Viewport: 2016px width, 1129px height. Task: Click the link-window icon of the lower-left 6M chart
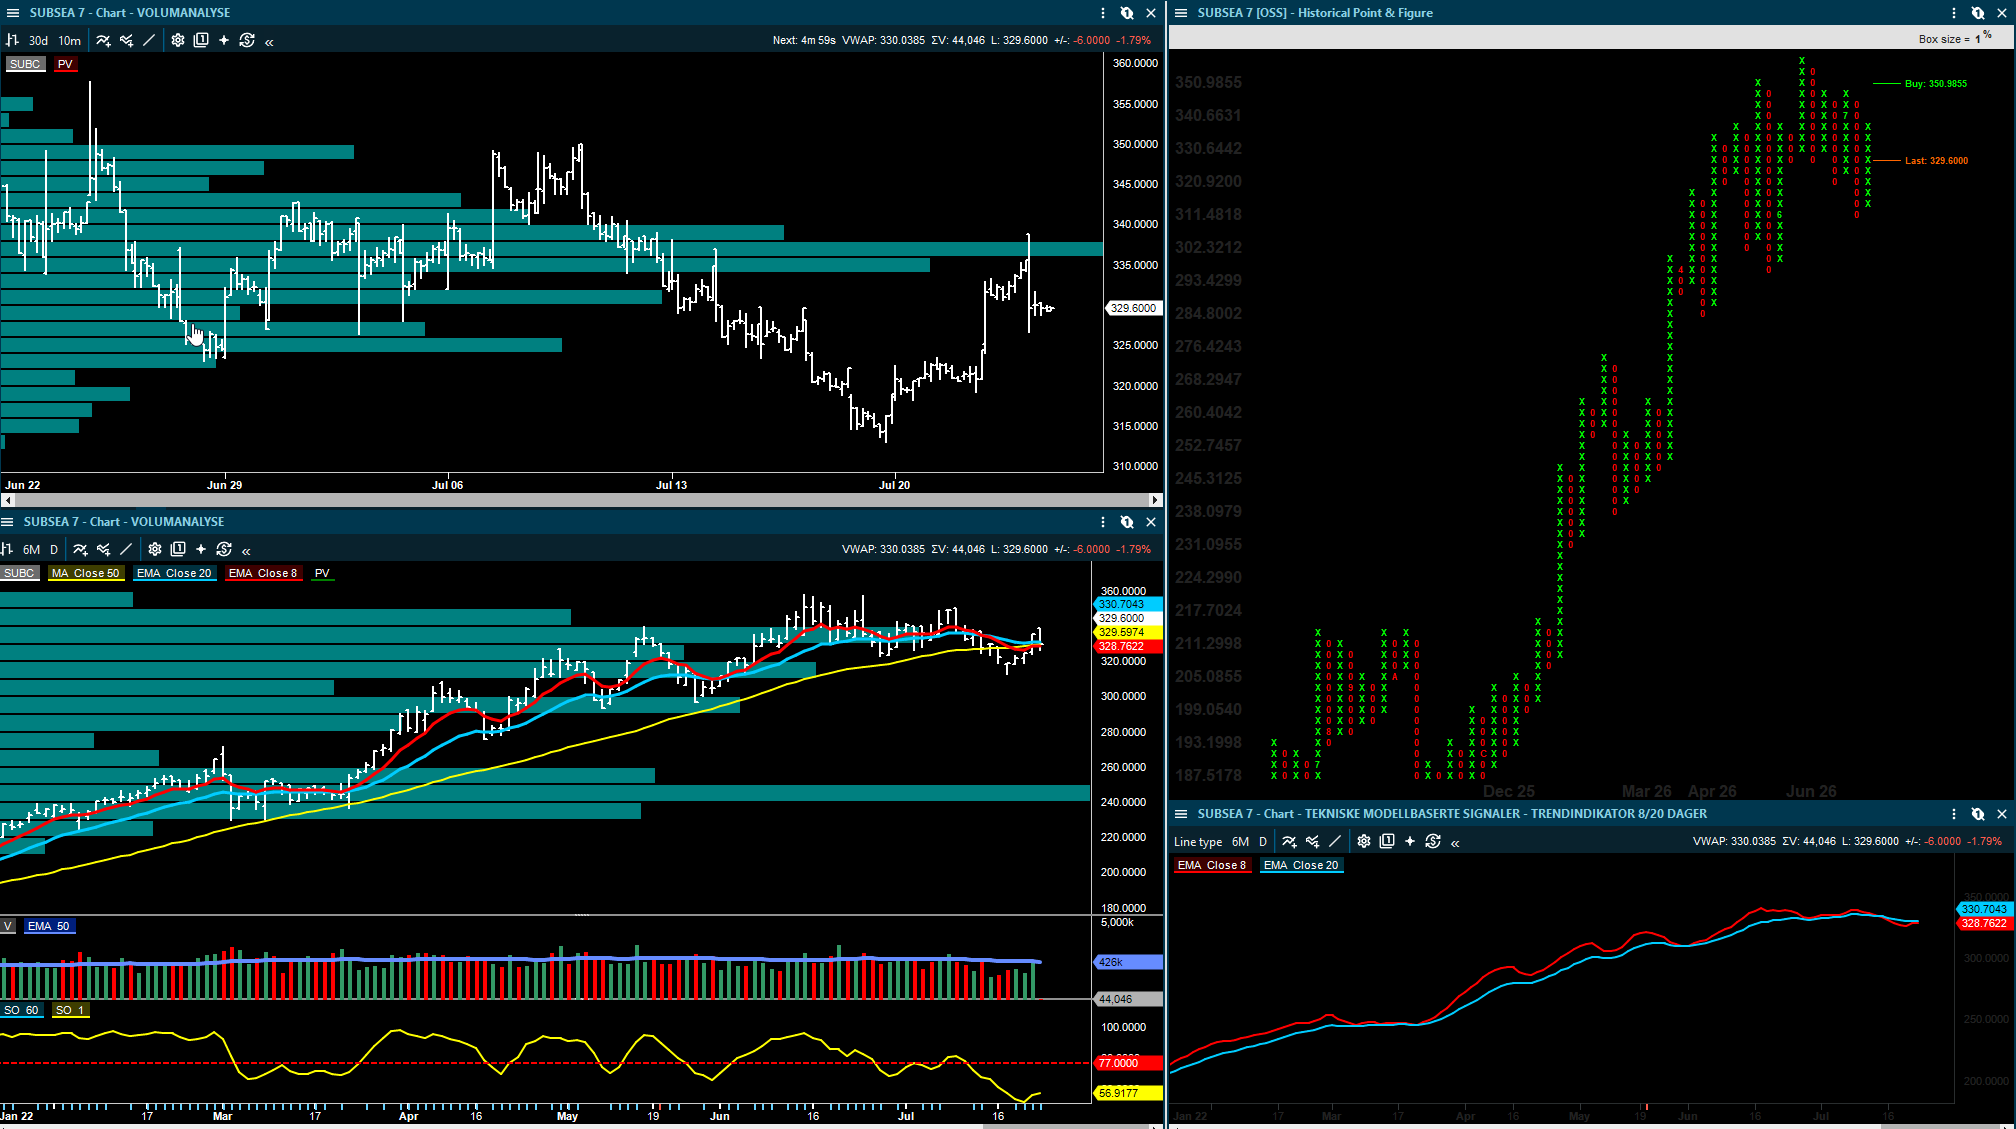(x=1127, y=522)
